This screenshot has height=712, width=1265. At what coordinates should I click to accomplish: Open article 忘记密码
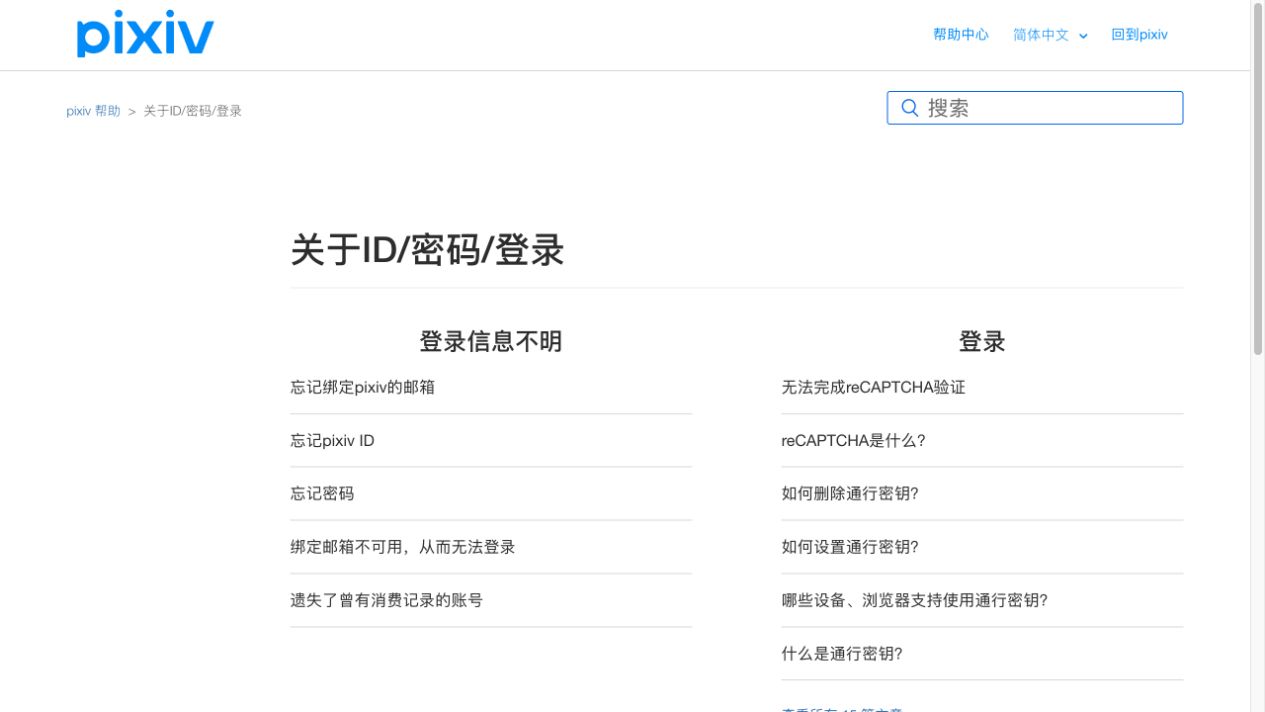coord(322,493)
